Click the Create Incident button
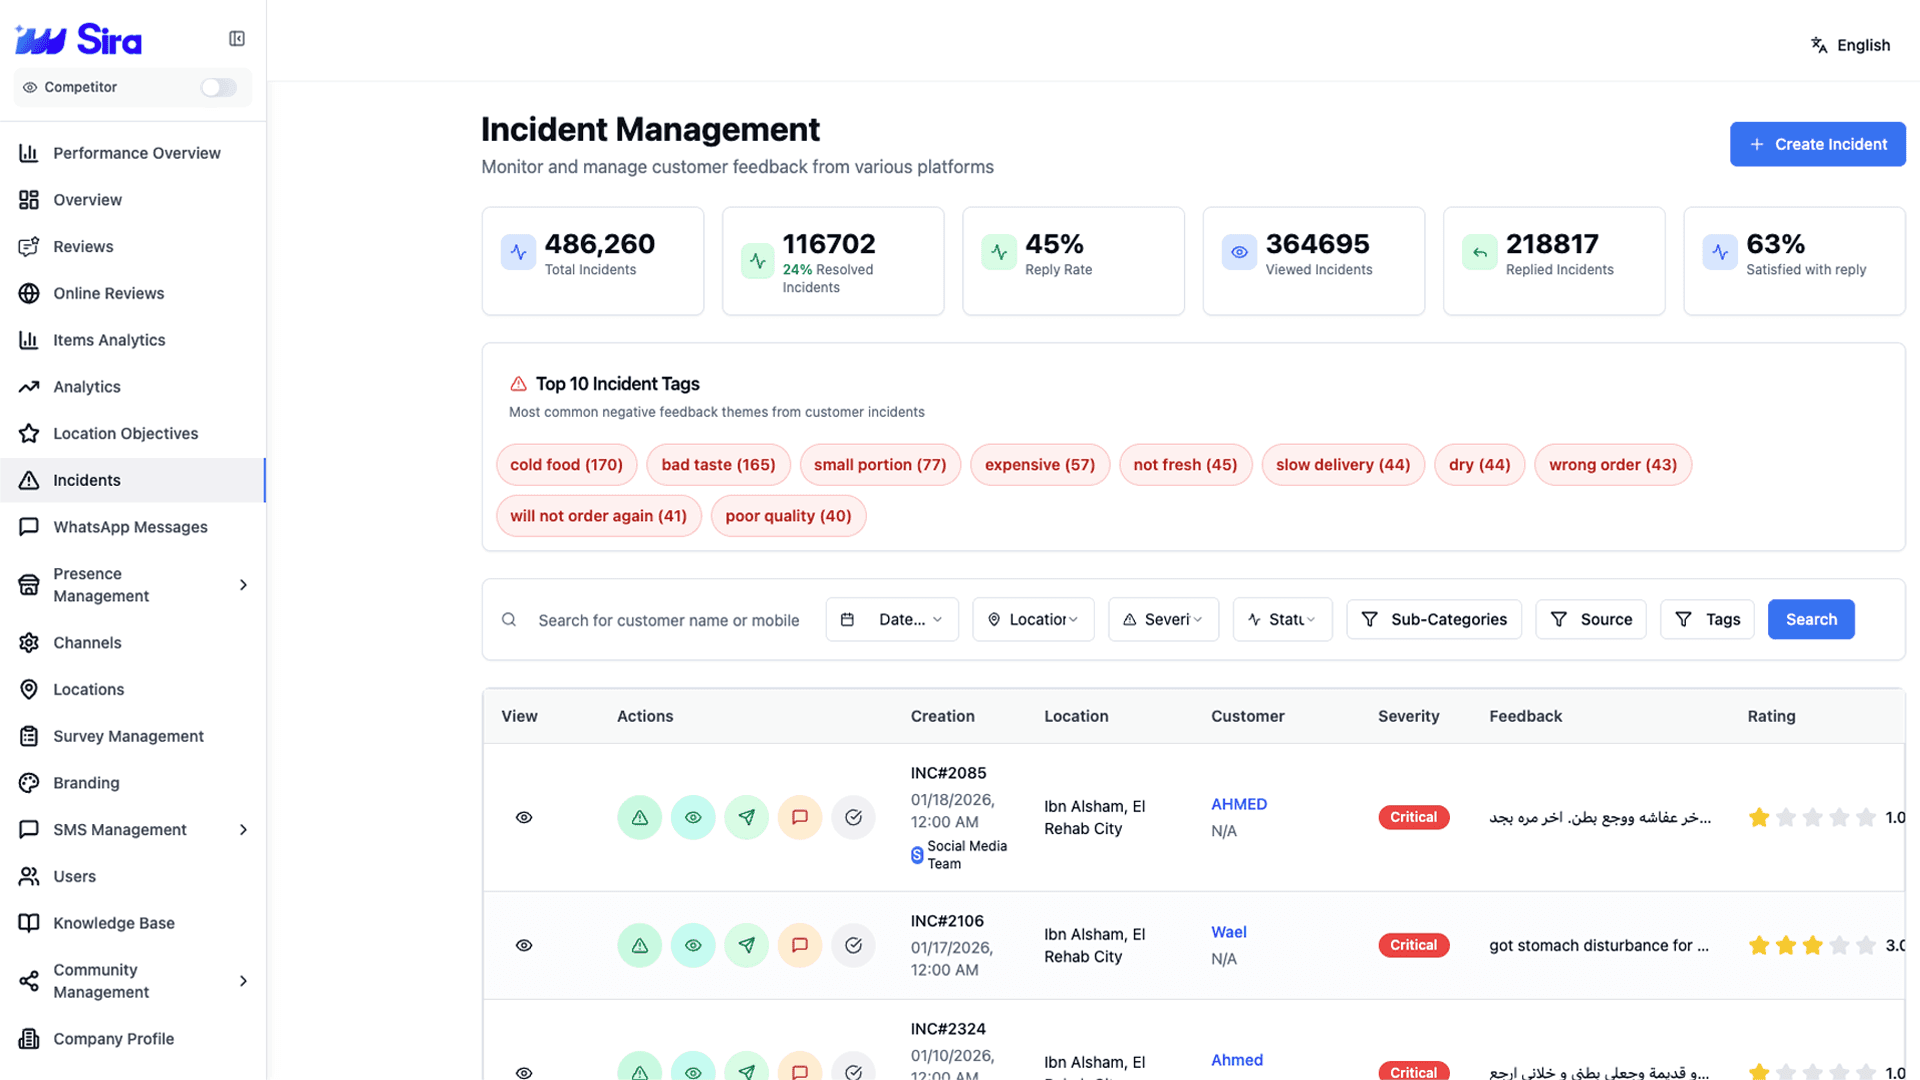The height and width of the screenshot is (1080, 1920). [1817, 144]
